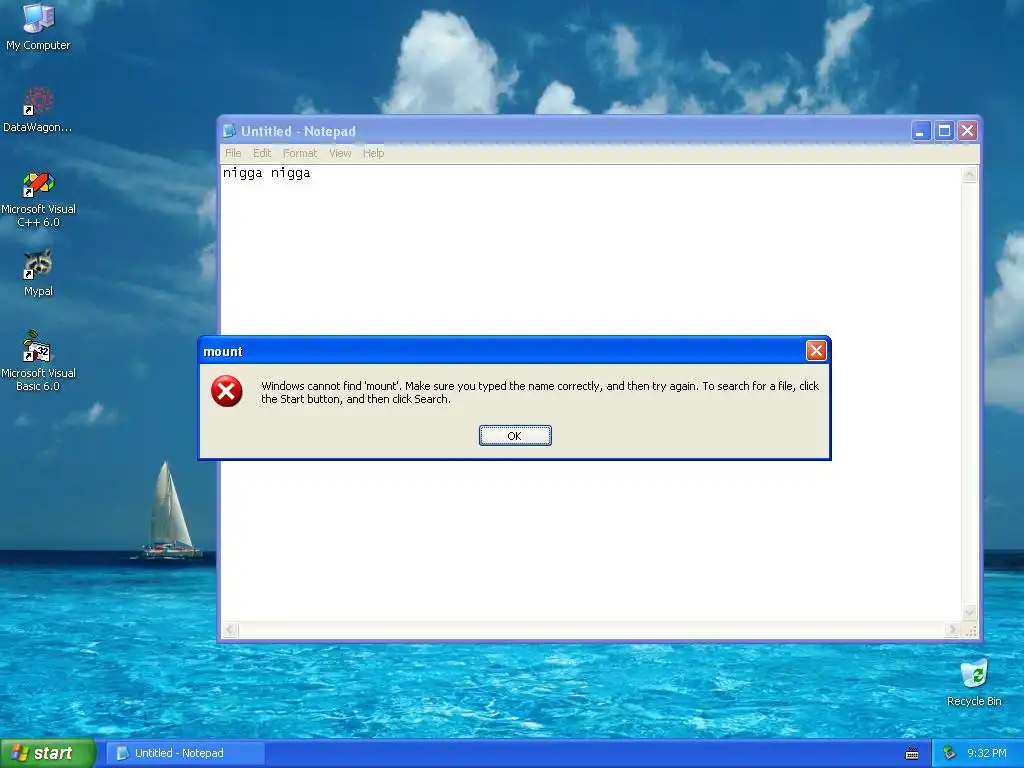Select the DataWagon desktop shortcut
The height and width of the screenshot is (768, 1024).
pyautogui.click(x=38, y=110)
